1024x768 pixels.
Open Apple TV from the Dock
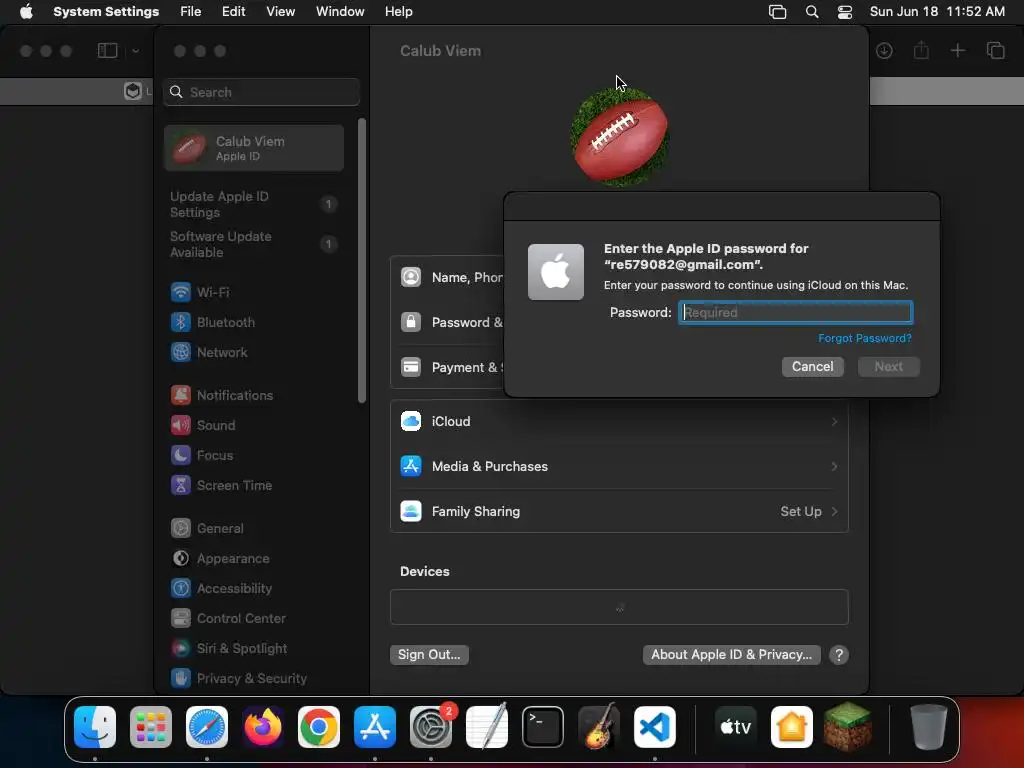pos(735,727)
